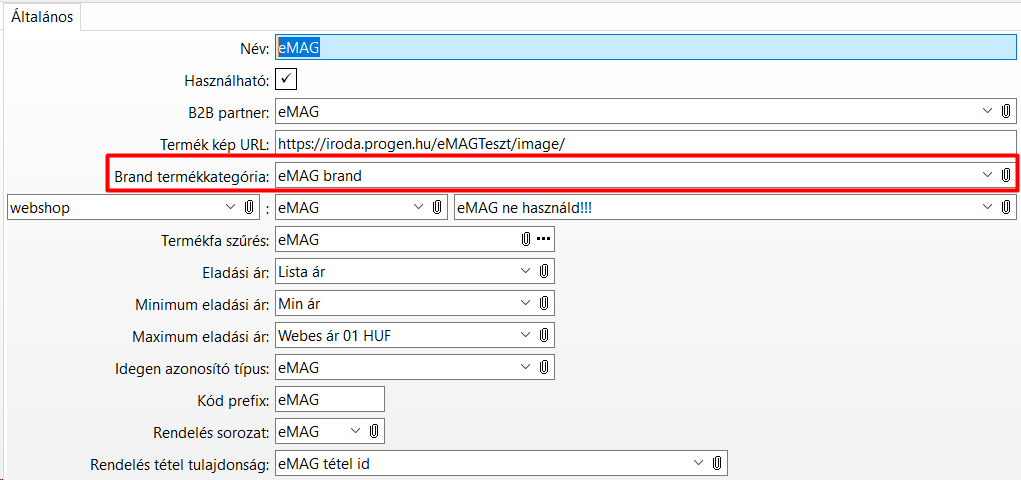Image resolution: width=1021 pixels, height=480 pixels.
Task: Click paperclip icon beside Rendelés tétel tulajdonság
Action: (716, 463)
